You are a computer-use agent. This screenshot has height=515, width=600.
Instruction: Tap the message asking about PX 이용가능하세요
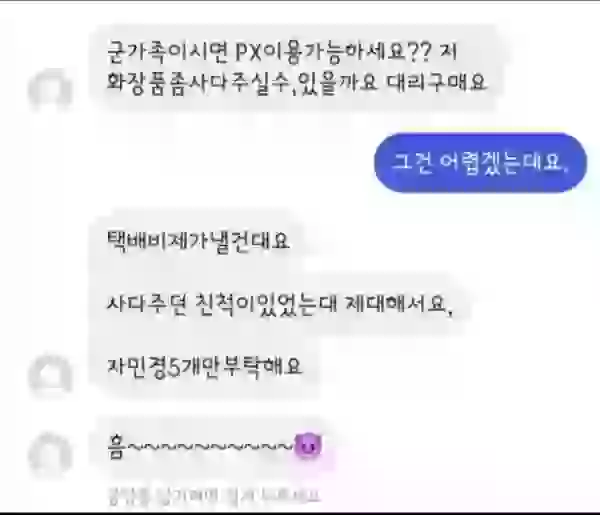295,67
